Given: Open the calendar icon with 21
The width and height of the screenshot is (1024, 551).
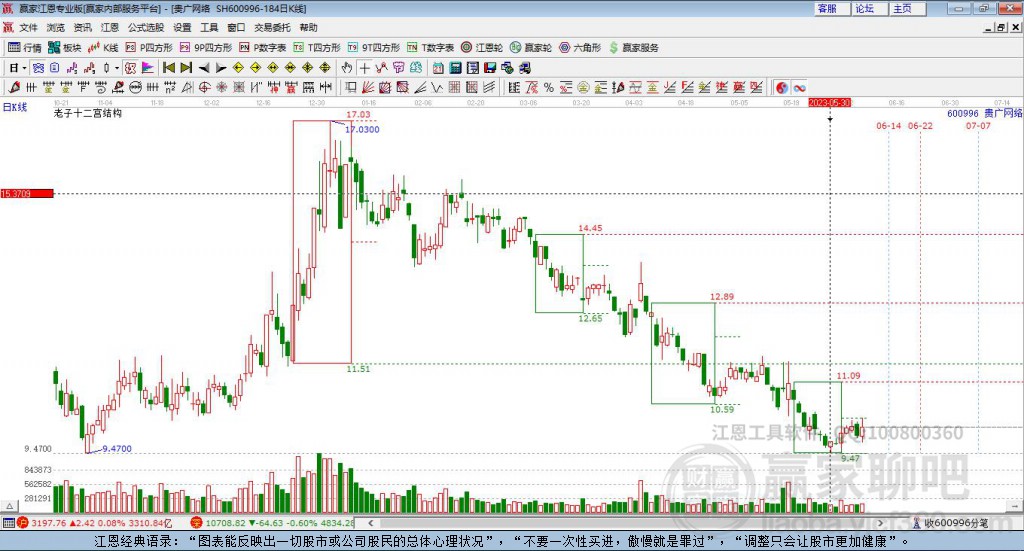Looking at the screenshot, I should [x=438, y=68].
